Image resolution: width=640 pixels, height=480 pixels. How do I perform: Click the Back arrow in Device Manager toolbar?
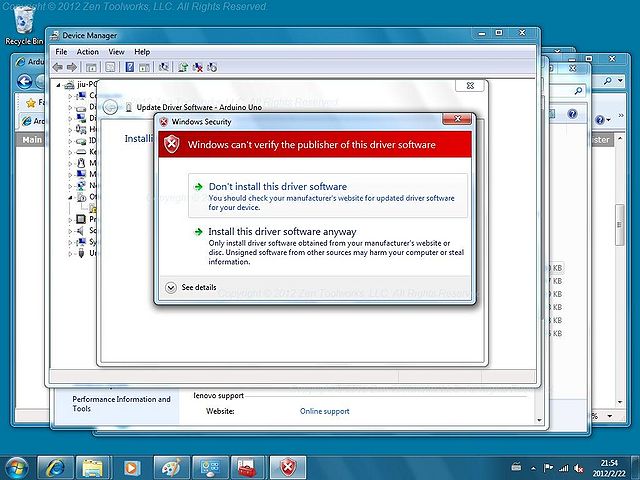(58, 67)
